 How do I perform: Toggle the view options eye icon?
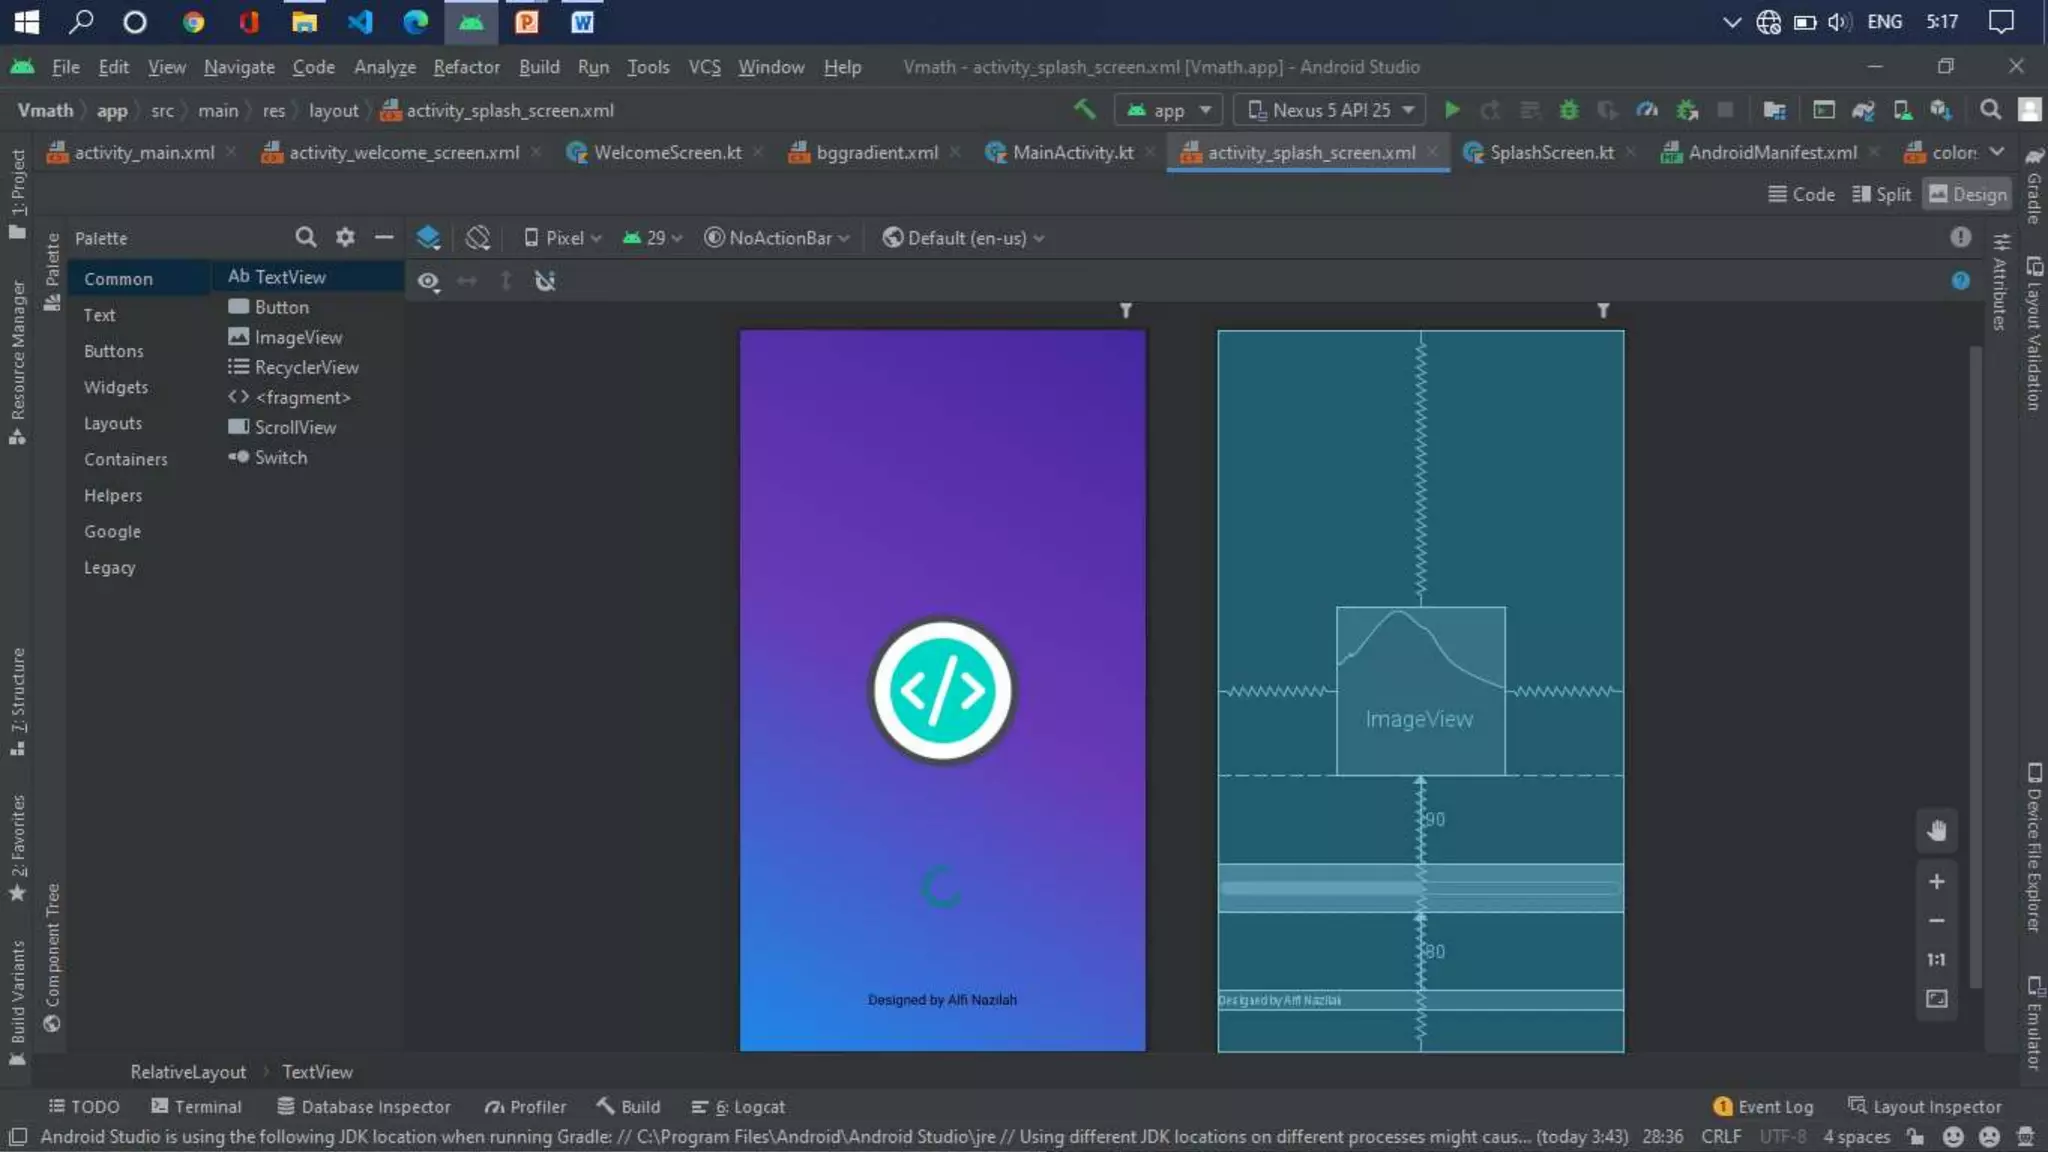pos(429,282)
